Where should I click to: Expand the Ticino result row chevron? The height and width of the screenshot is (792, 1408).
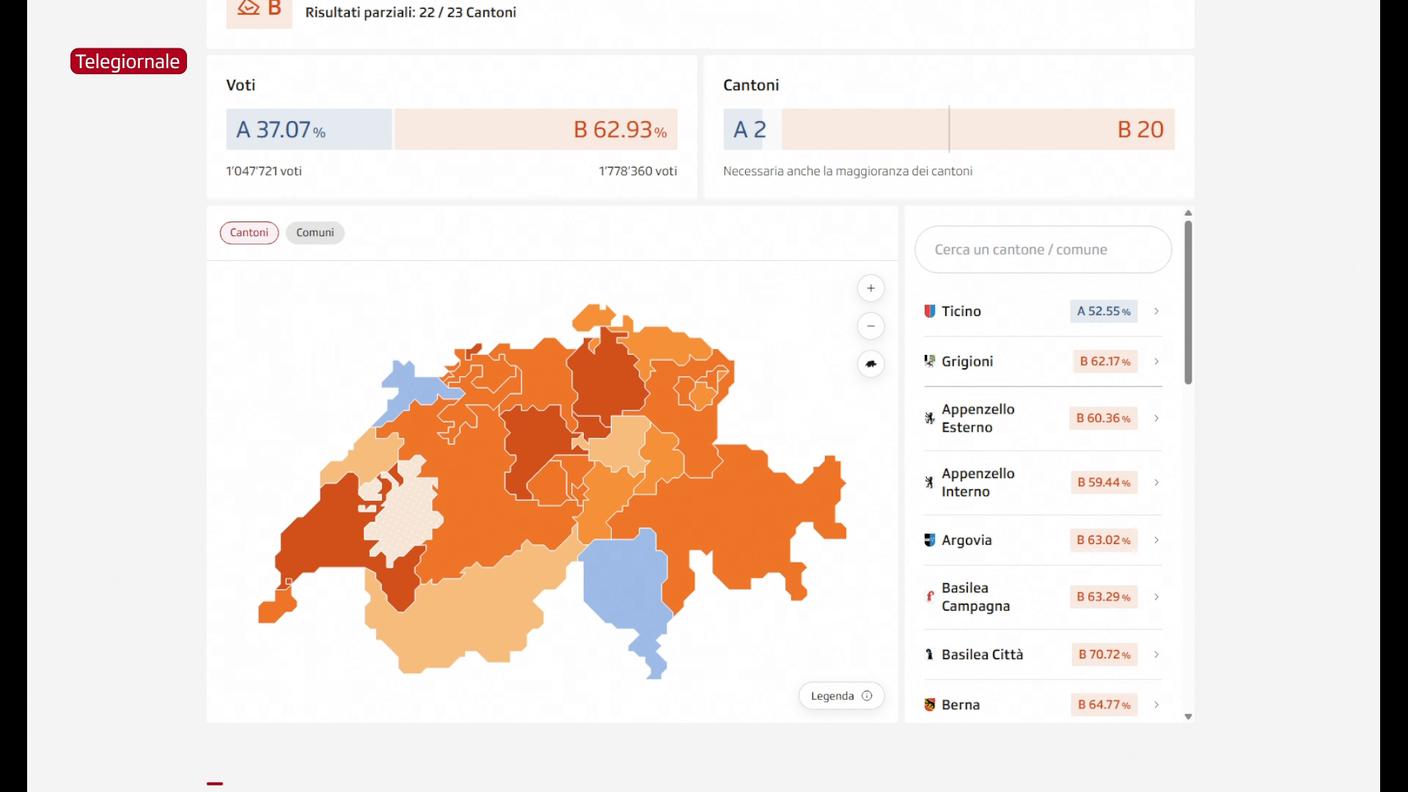pos(1156,311)
